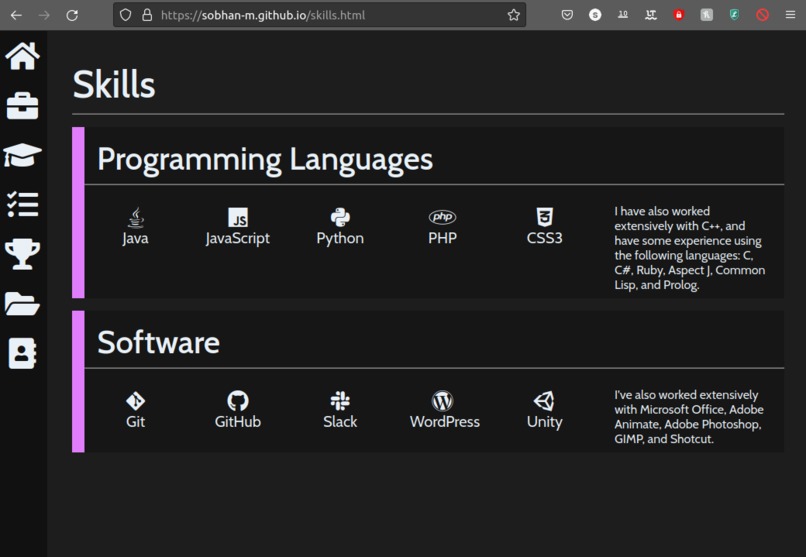Click the CSS3 label text
The width and height of the screenshot is (806, 557).
coord(544,238)
